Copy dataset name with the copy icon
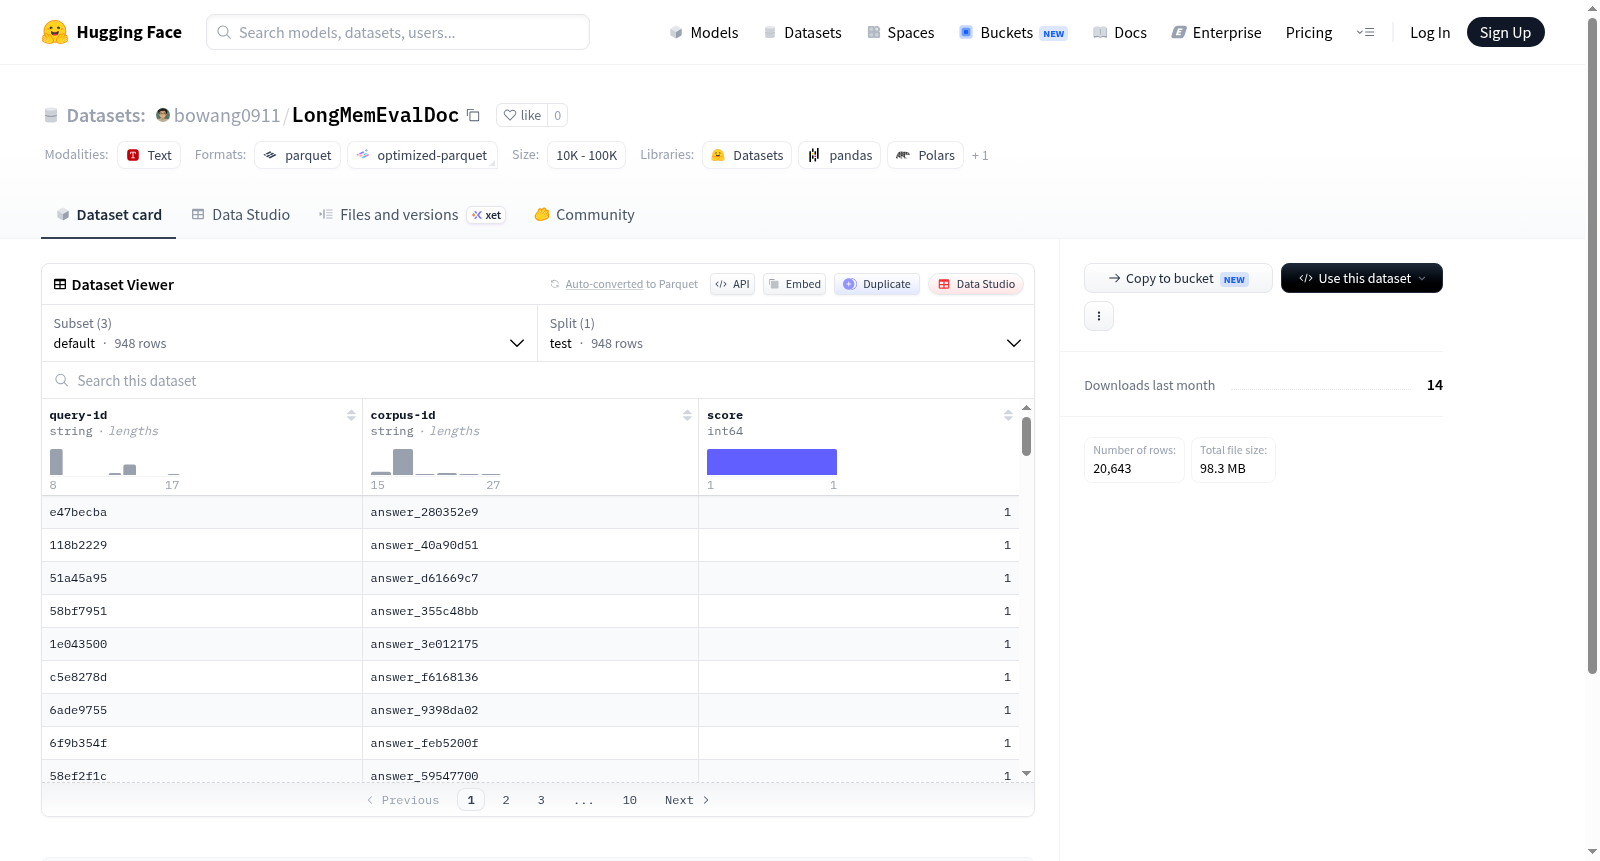1600x861 pixels. tap(473, 116)
